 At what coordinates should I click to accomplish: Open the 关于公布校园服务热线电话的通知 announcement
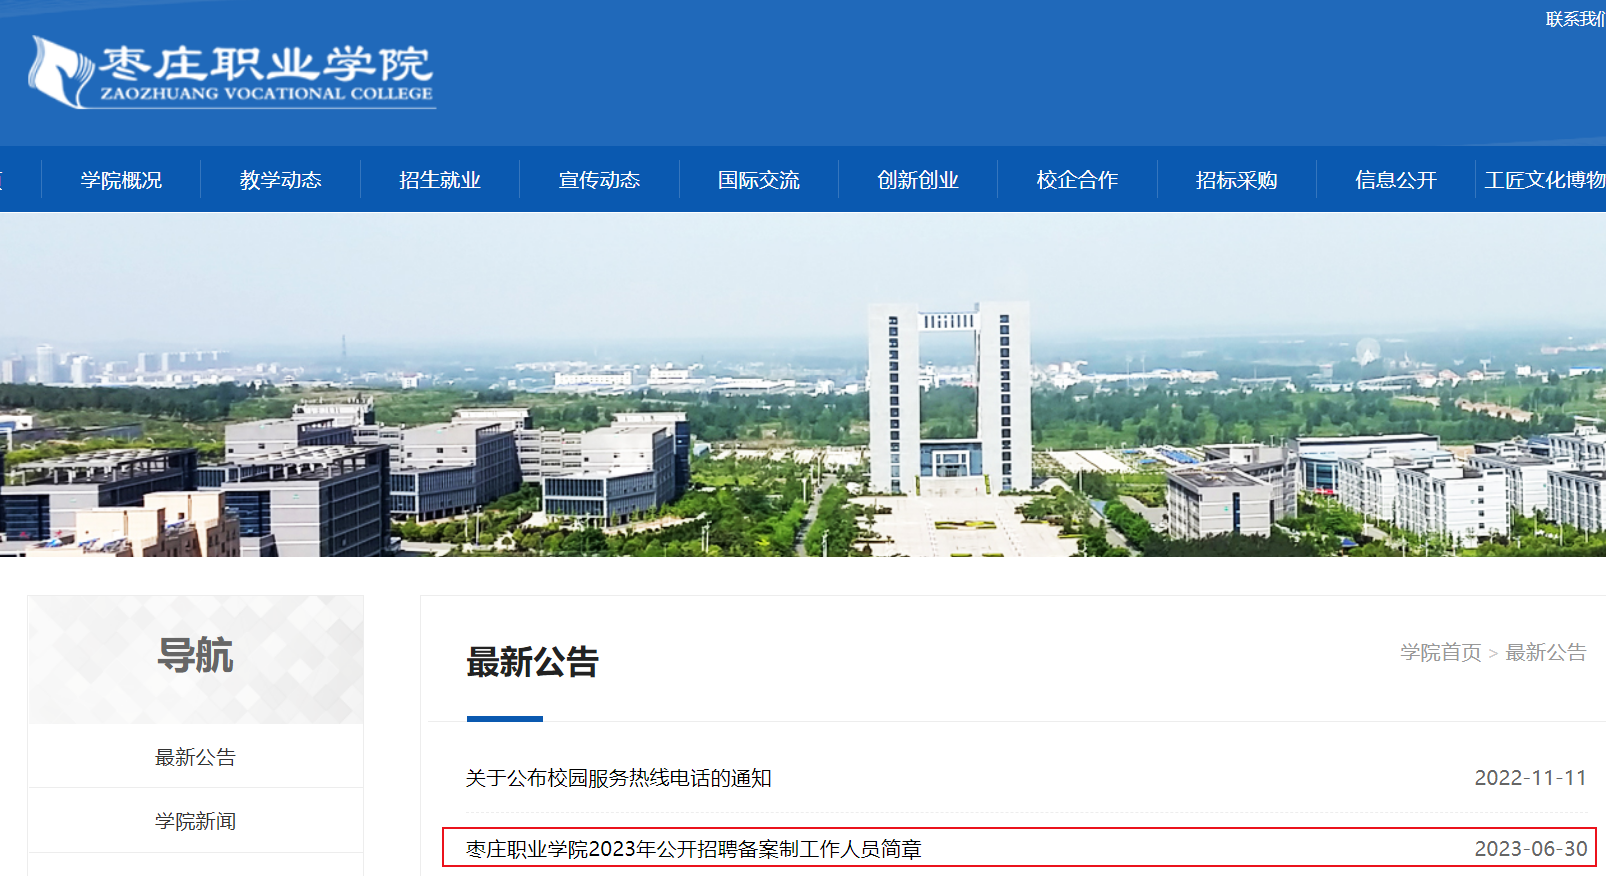(618, 778)
